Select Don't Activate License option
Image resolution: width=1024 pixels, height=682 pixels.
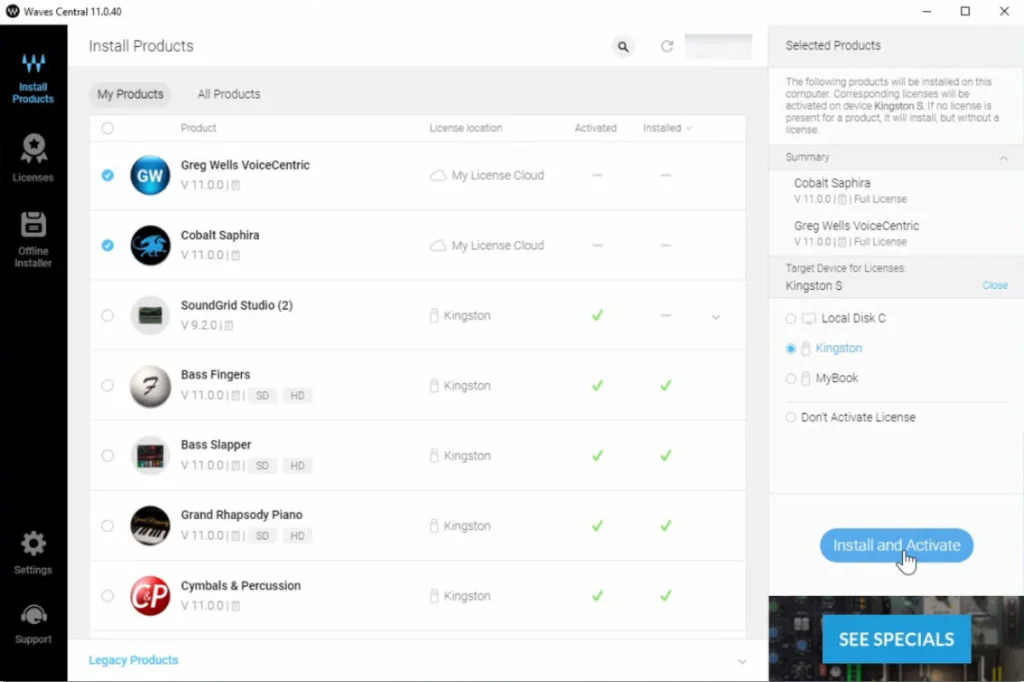[x=791, y=417]
